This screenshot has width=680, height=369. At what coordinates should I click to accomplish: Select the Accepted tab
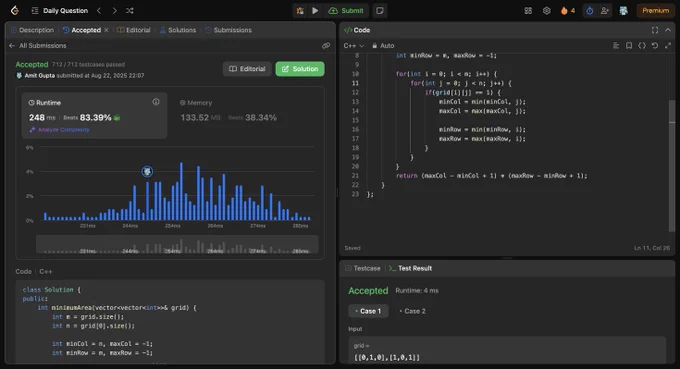pos(82,30)
